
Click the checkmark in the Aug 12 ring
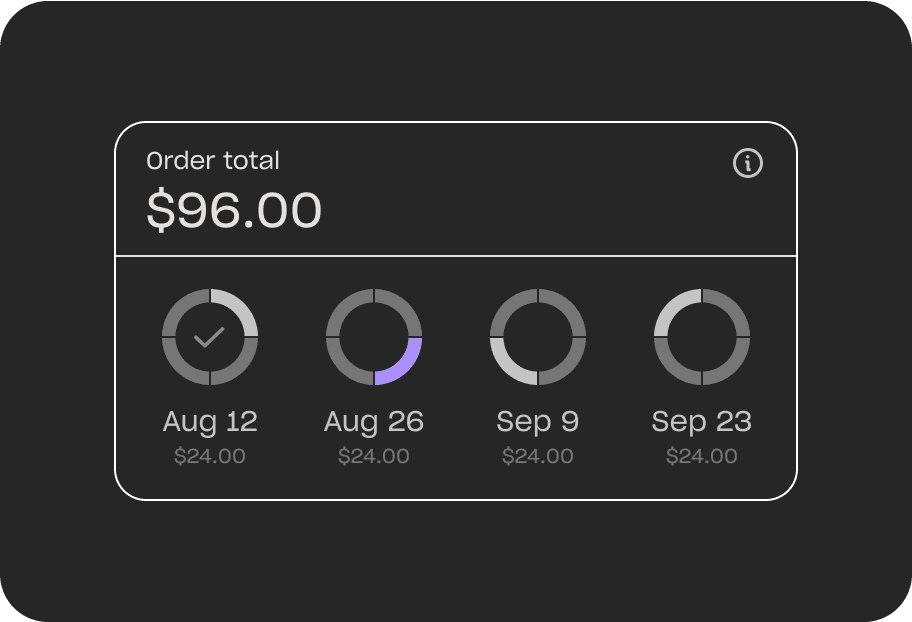(x=209, y=337)
